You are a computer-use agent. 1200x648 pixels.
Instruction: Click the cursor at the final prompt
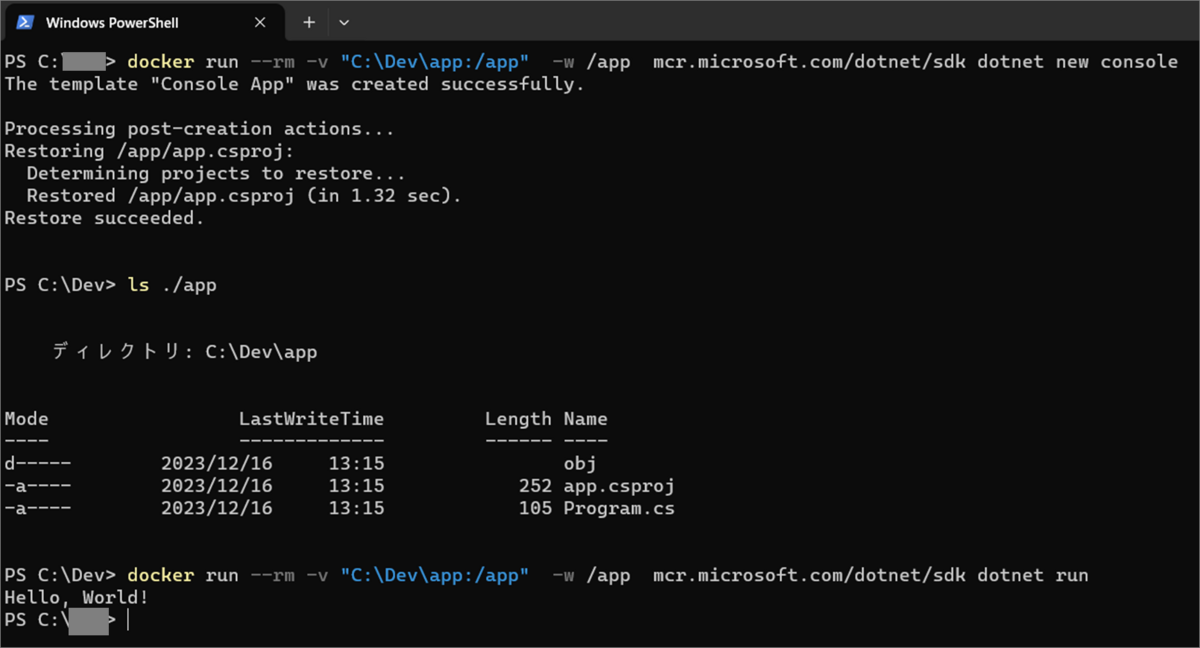(x=128, y=621)
